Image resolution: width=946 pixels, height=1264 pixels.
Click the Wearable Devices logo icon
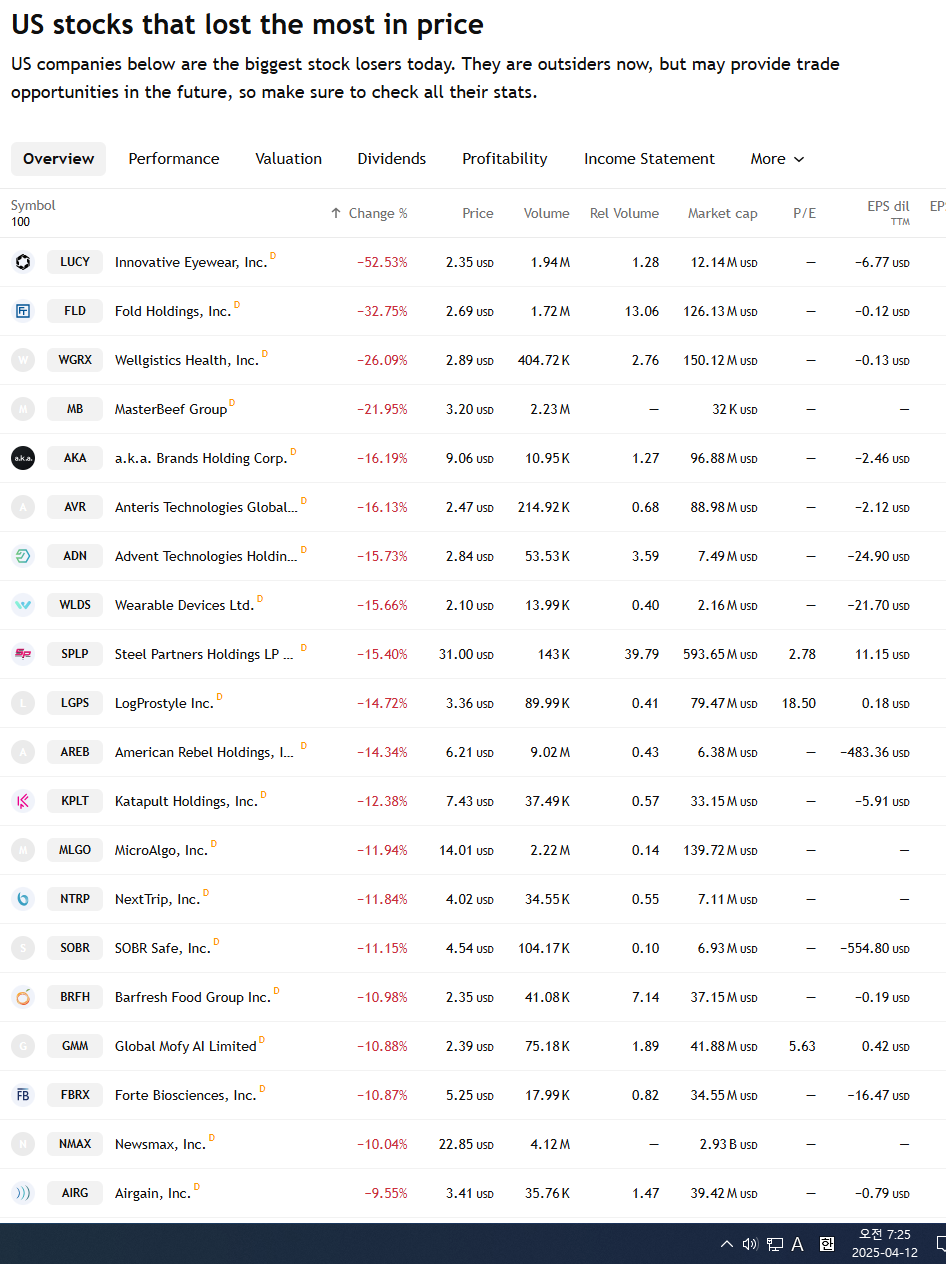tap(23, 605)
